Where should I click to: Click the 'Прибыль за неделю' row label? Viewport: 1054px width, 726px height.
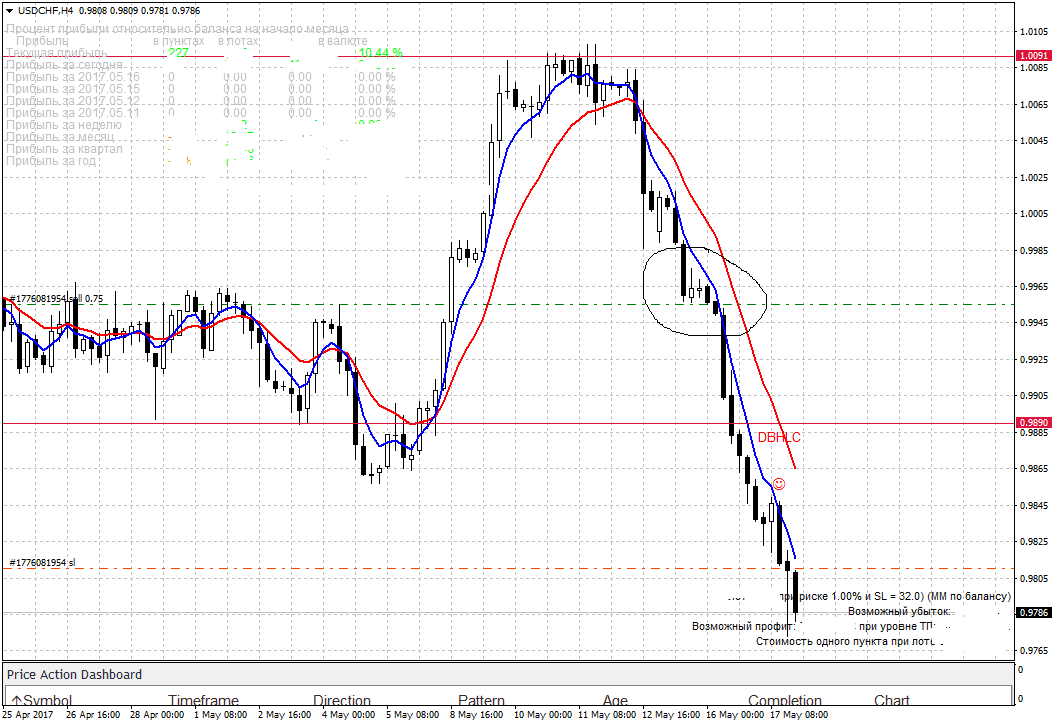[64, 125]
